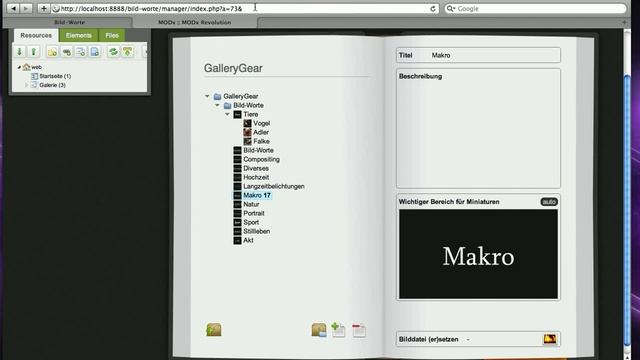Click the browser back arrow button

coord(13,8)
